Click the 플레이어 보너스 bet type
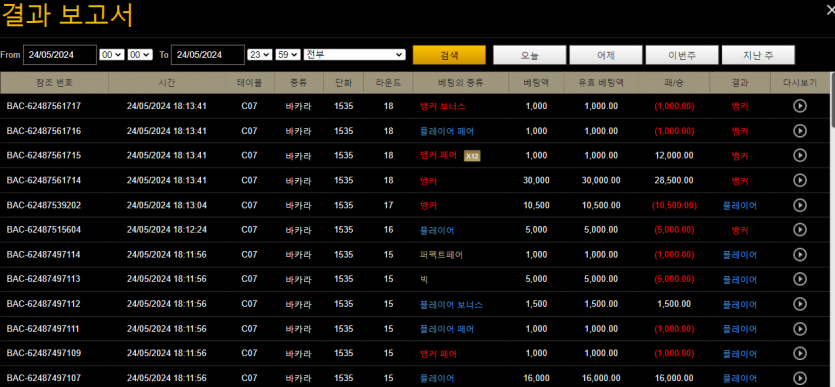The height and width of the screenshot is (387, 835). tap(451, 304)
